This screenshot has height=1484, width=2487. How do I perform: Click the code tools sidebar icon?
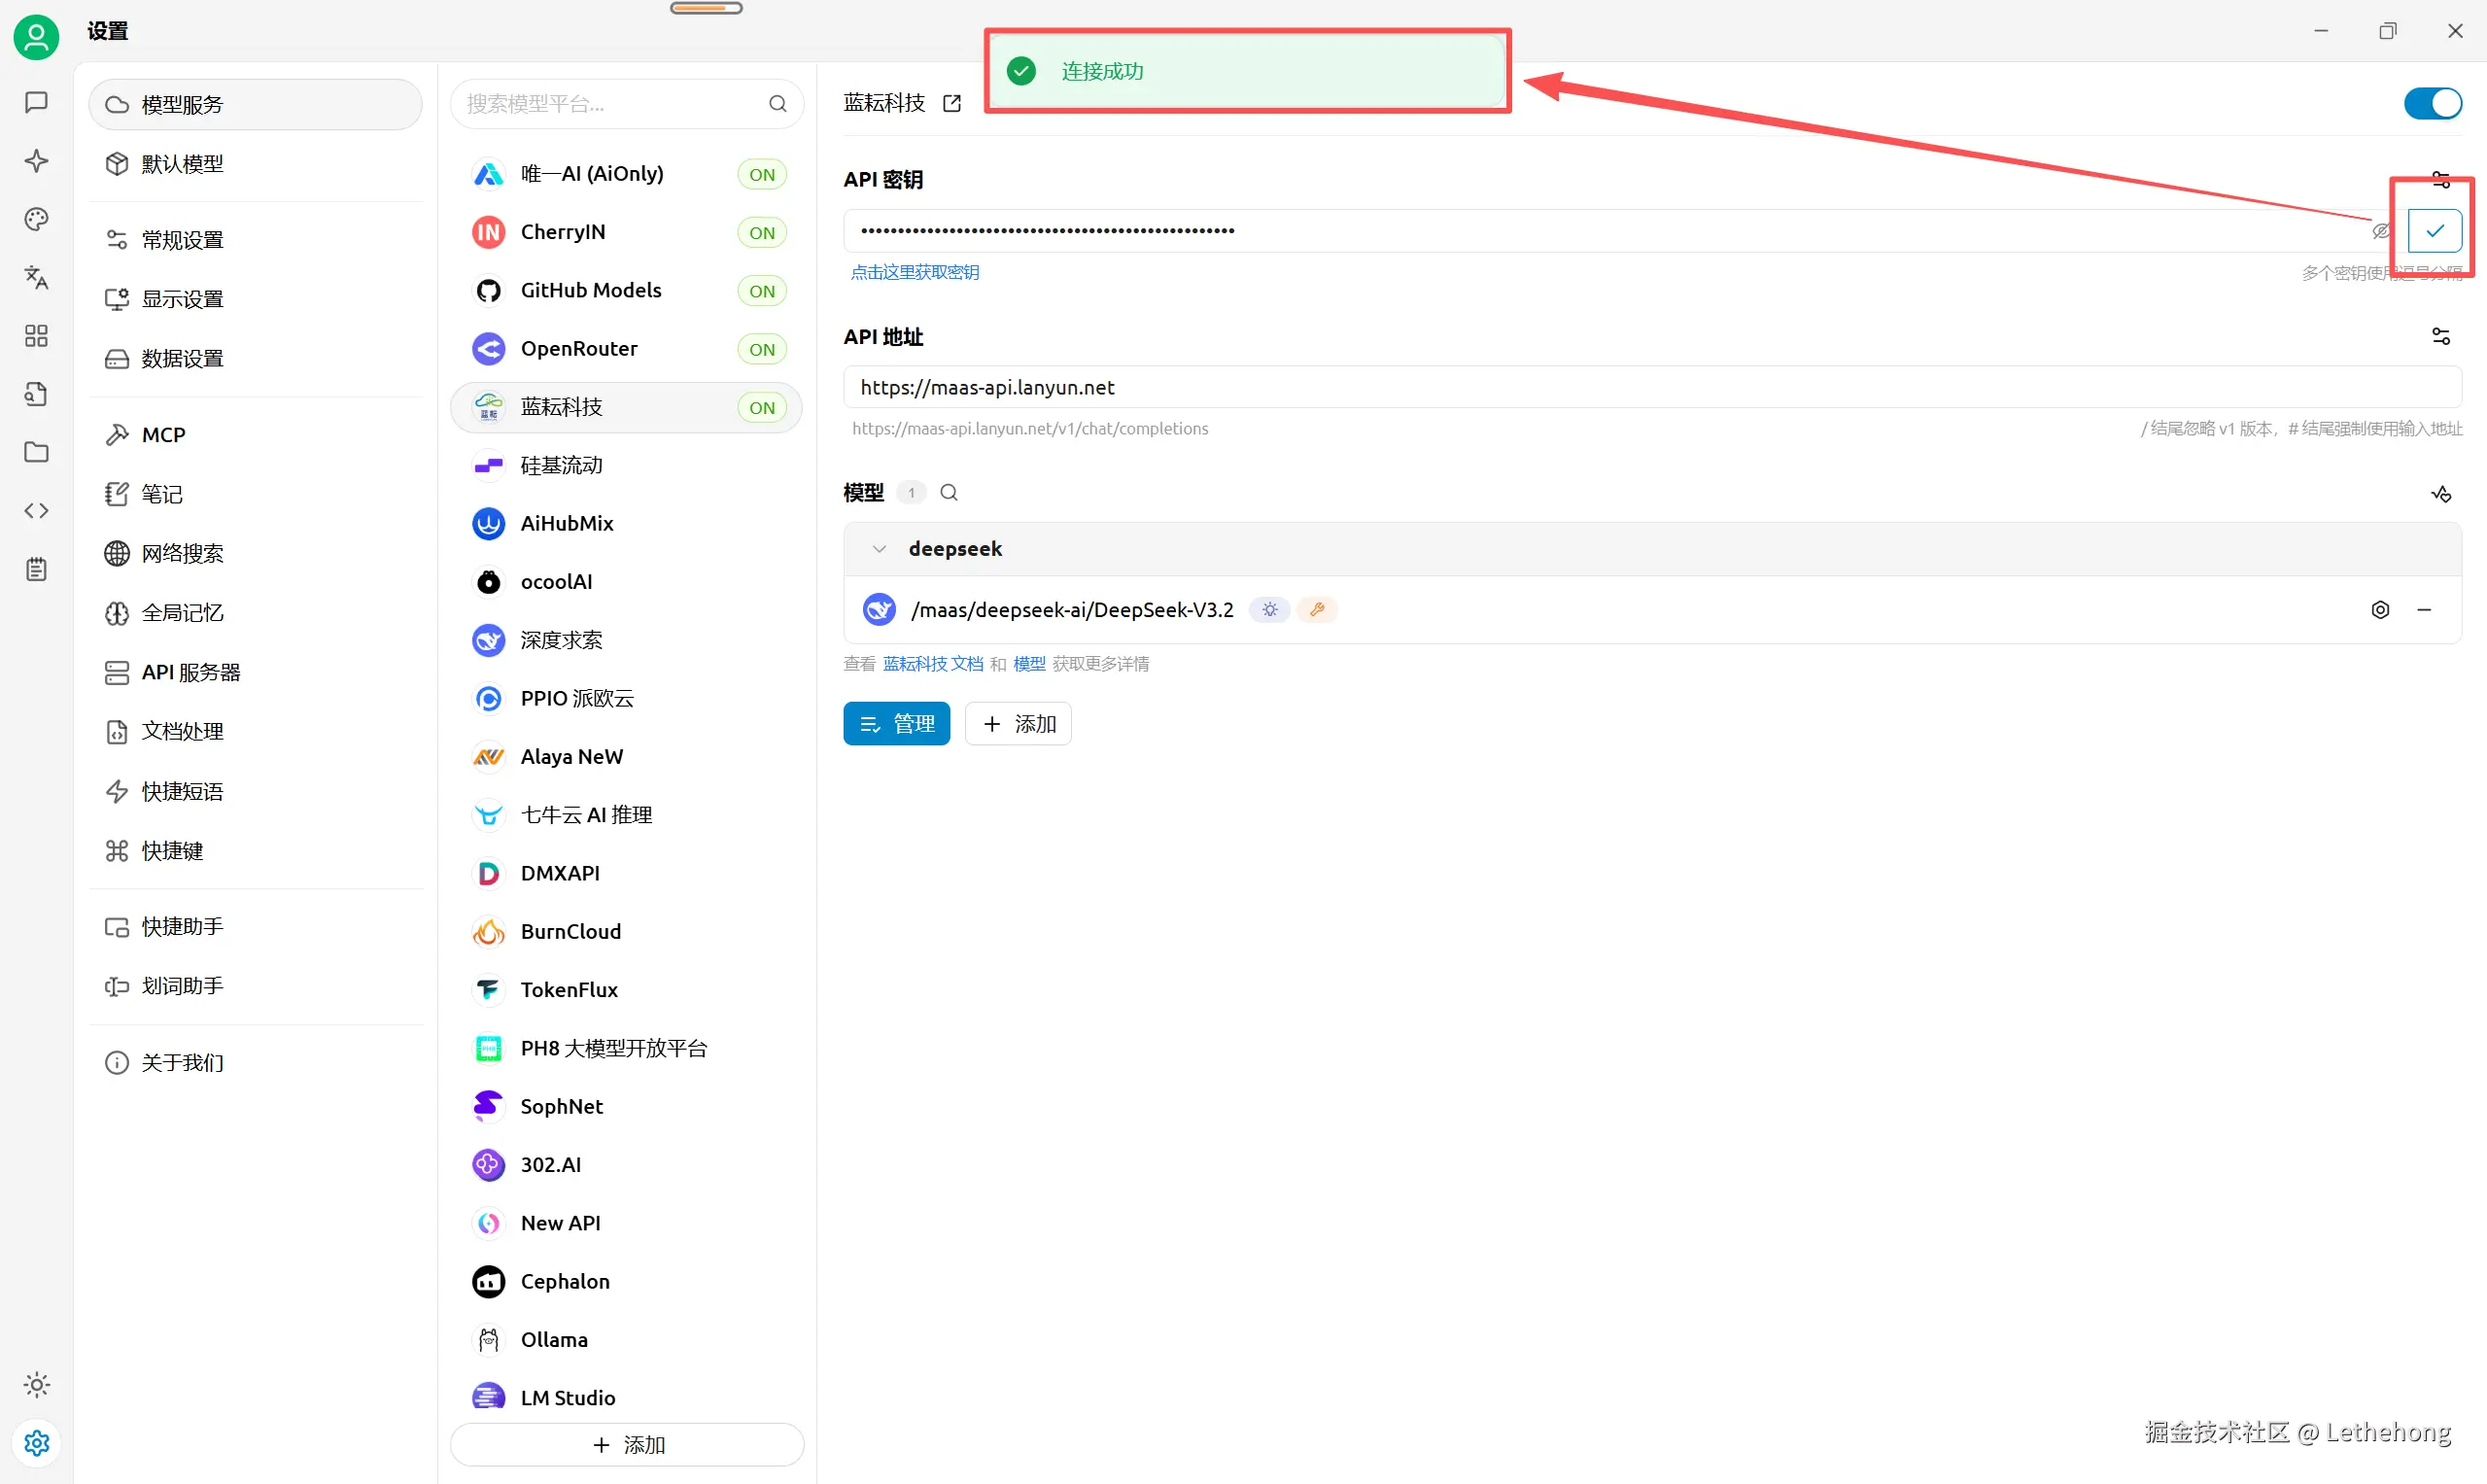(x=36, y=511)
